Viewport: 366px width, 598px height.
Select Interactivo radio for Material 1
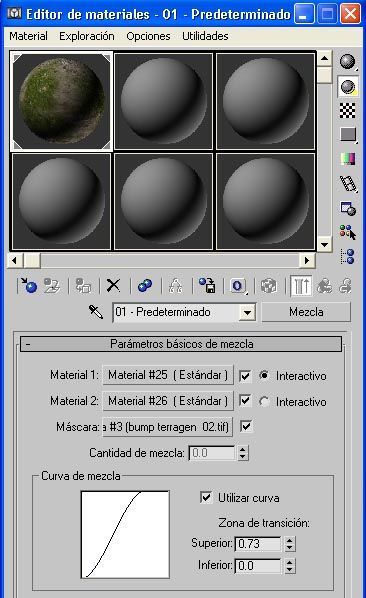coord(264,375)
